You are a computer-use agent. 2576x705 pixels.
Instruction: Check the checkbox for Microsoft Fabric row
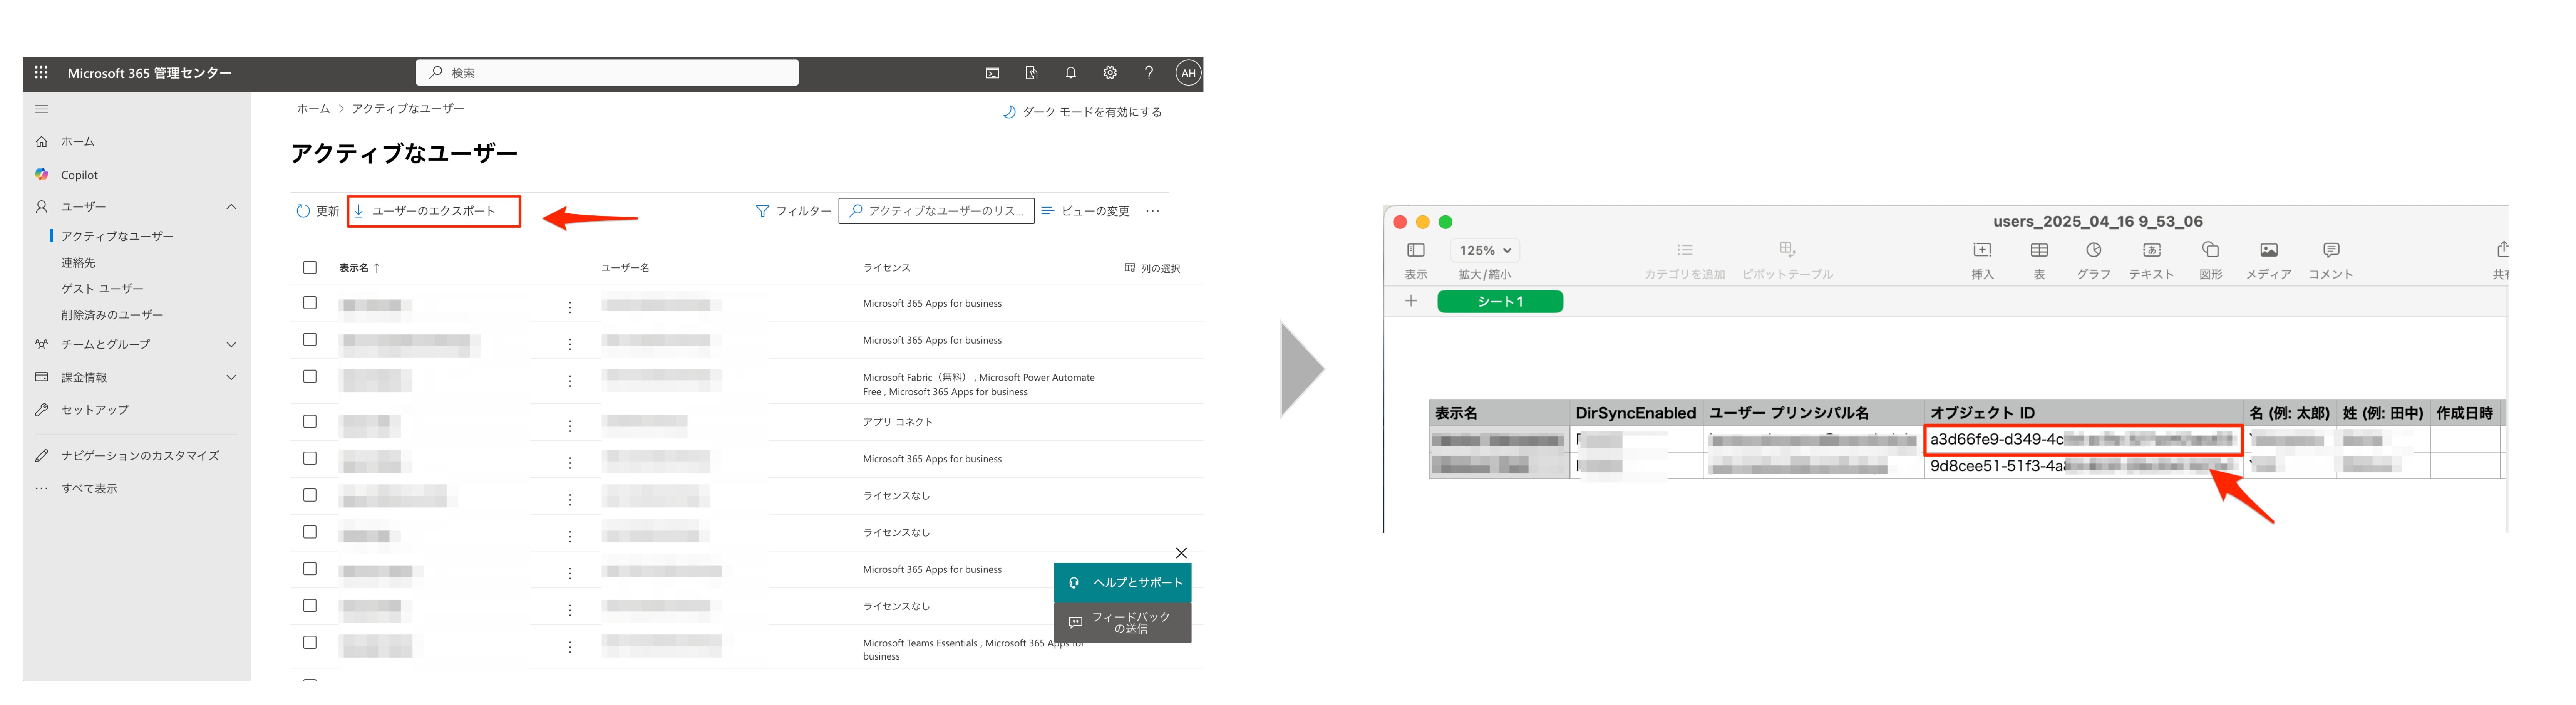[x=310, y=377]
